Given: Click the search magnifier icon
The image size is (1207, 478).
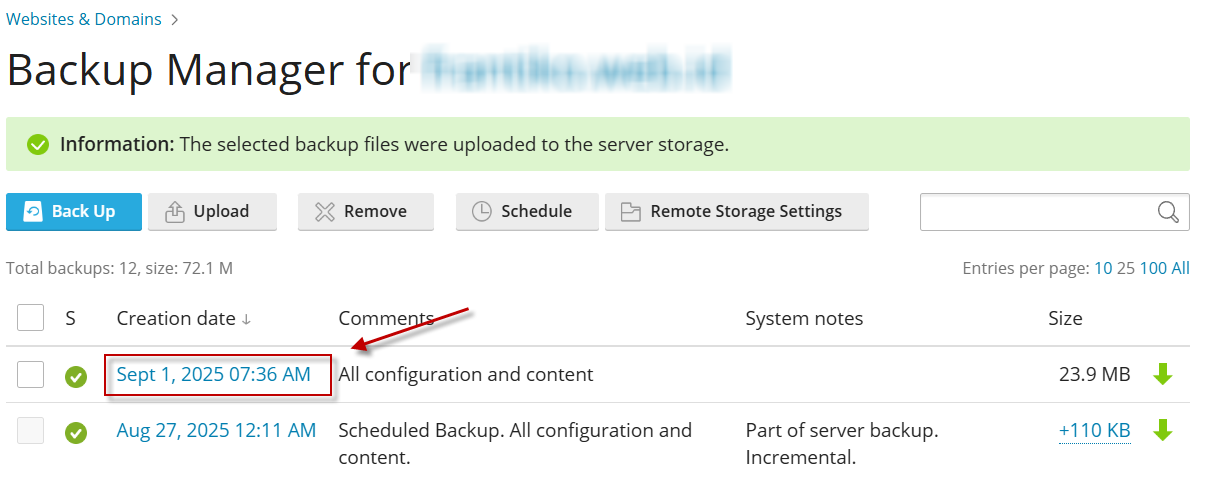Looking at the screenshot, I should point(1168,211).
